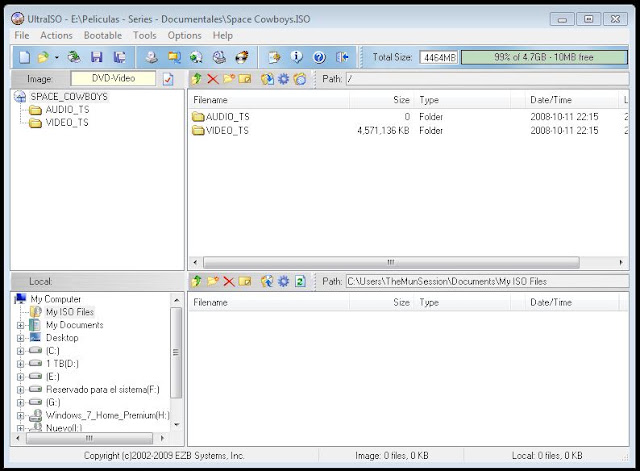The image size is (640, 471).
Task: Expand the Windows_7_Home_Premium(H:) node
Action: pos(20,415)
